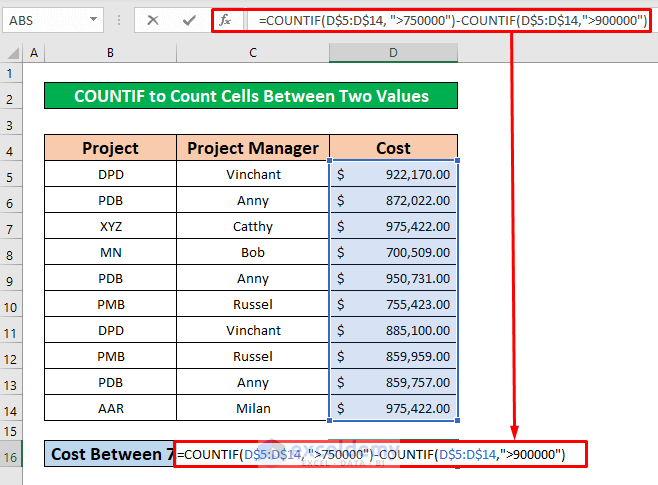Click the Select All corner triangle
This screenshot has width=658, height=485.
[x=12, y=53]
